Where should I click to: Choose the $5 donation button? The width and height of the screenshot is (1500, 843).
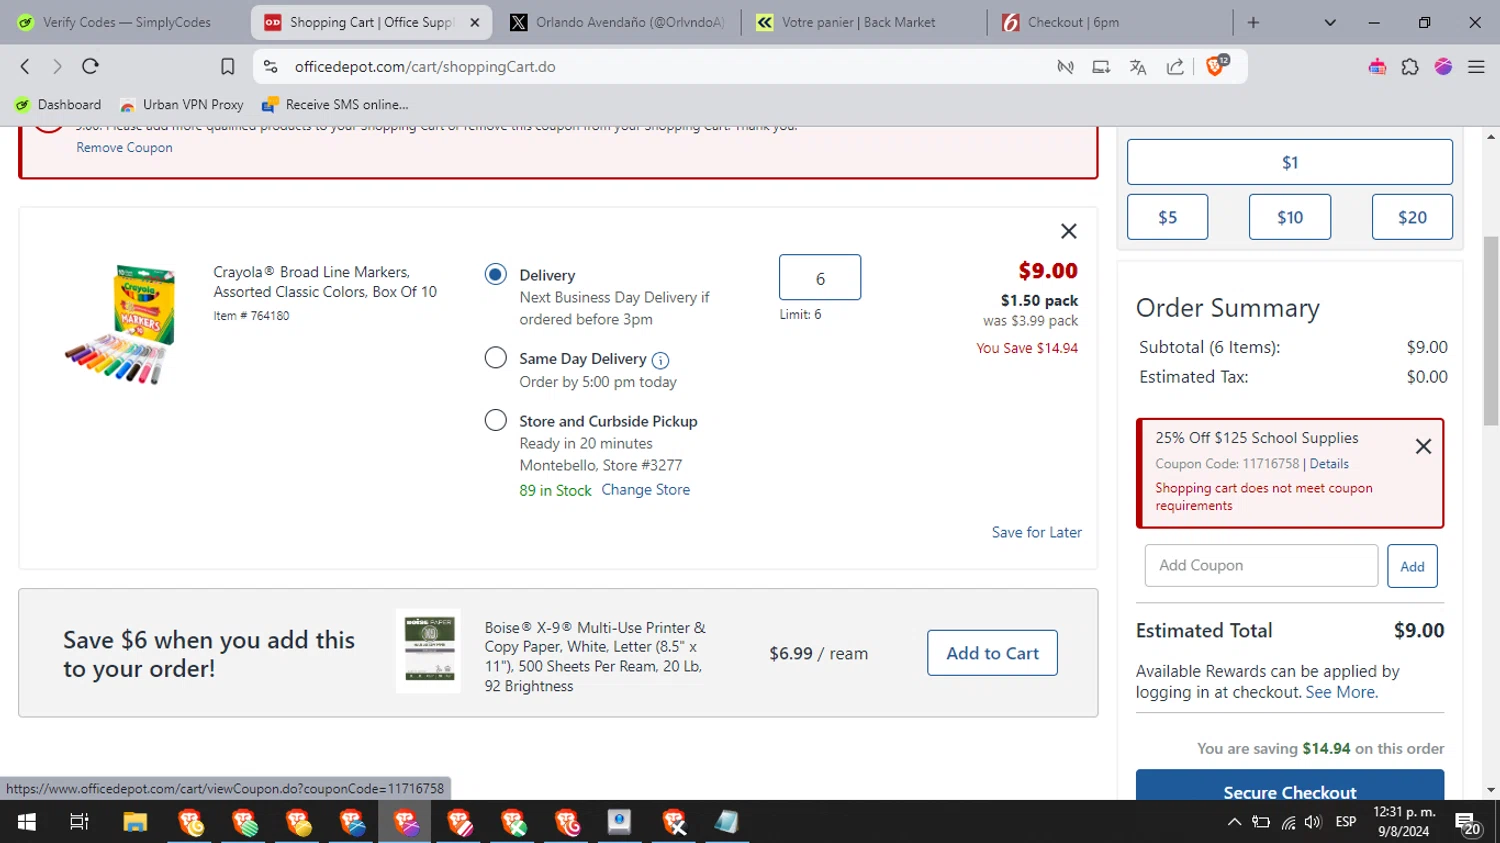coord(1167,217)
